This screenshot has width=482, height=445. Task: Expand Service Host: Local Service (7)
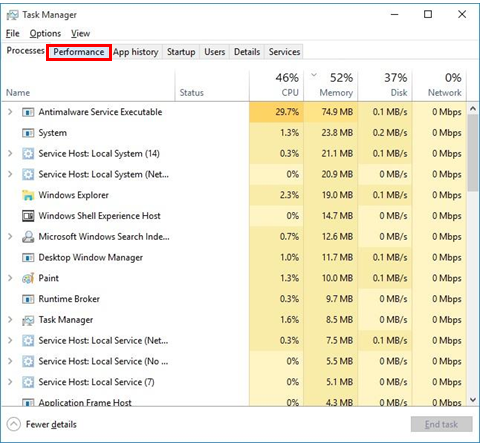[x=10, y=382]
